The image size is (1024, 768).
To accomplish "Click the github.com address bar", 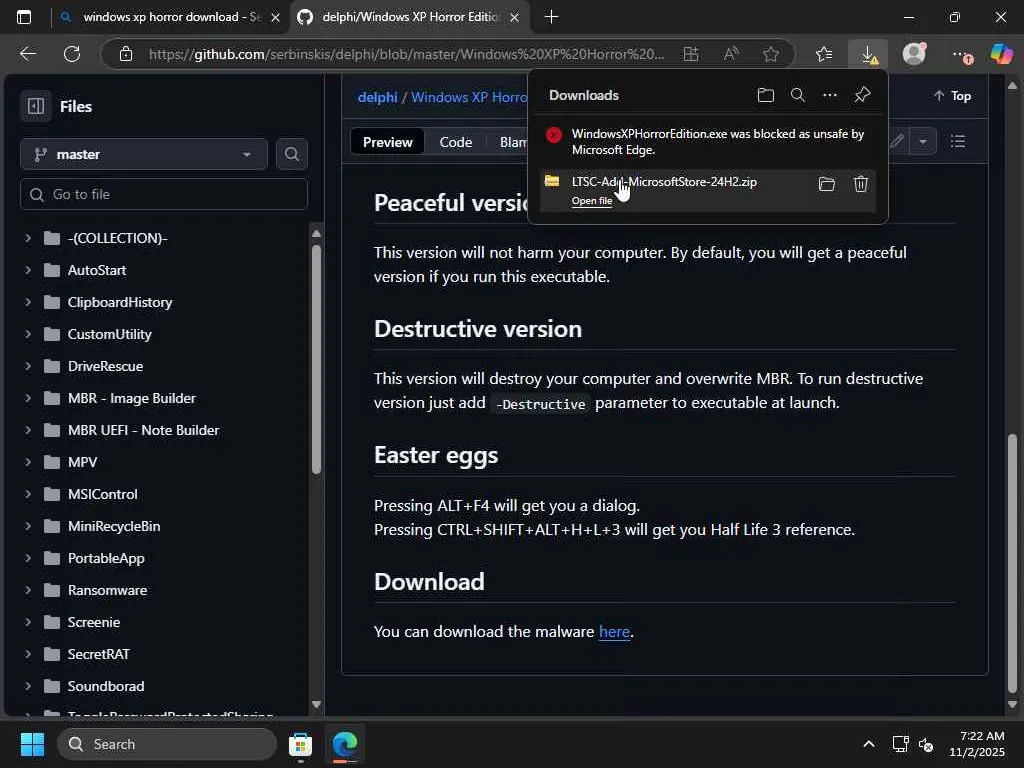I will (405, 54).
